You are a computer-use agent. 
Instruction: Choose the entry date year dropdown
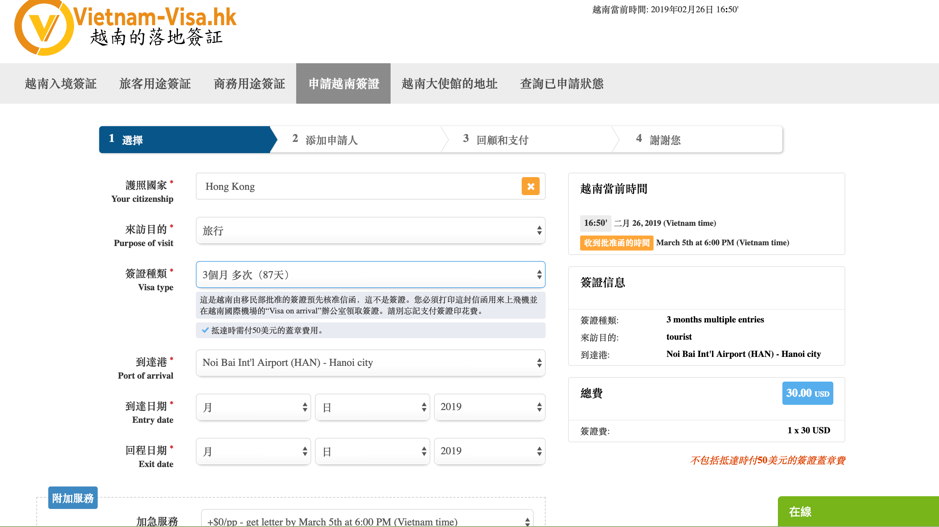click(x=489, y=407)
